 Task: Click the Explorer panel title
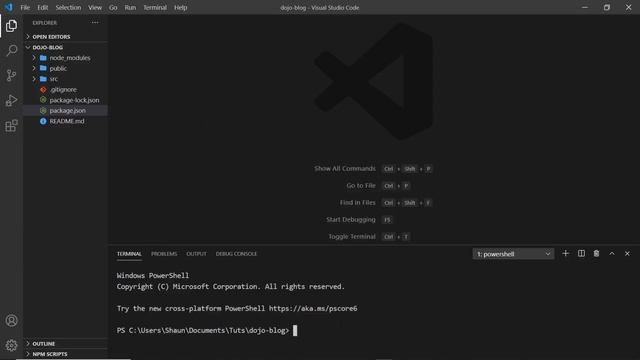45,23
